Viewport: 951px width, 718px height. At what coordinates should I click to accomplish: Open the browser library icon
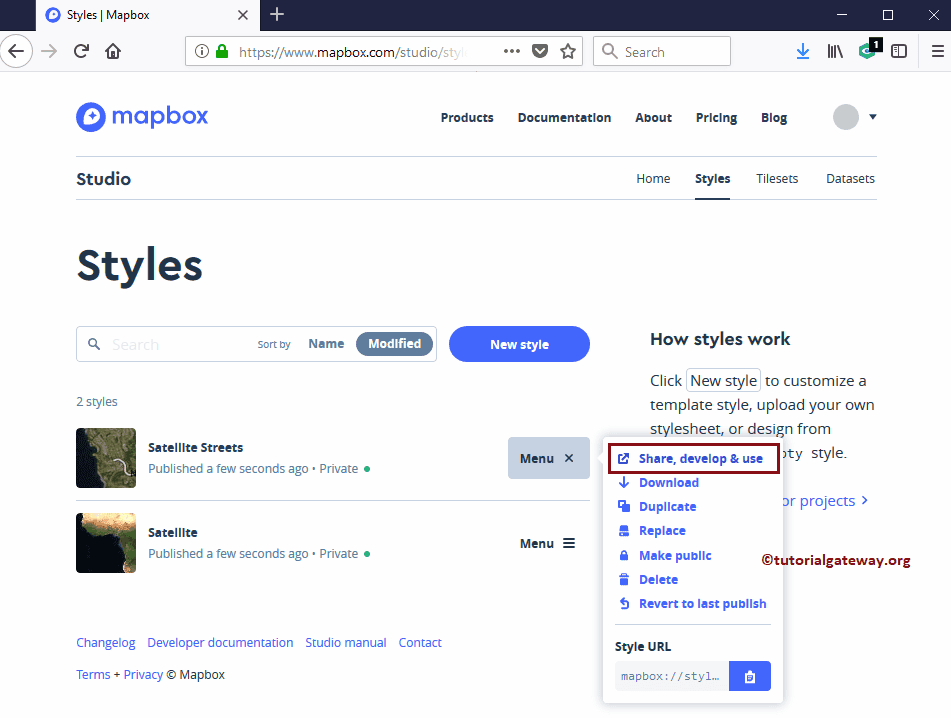pos(835,52)
